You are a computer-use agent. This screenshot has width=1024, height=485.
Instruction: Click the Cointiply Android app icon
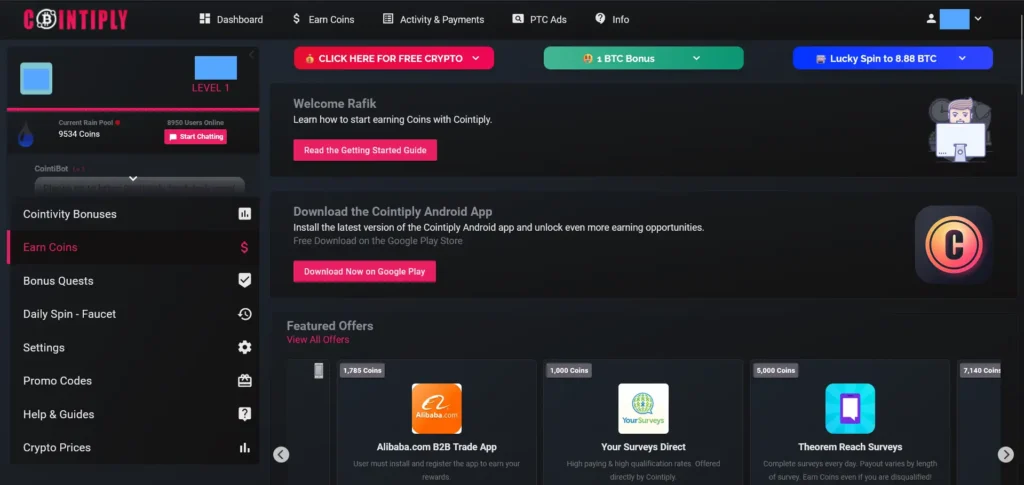tap(953, 245)
